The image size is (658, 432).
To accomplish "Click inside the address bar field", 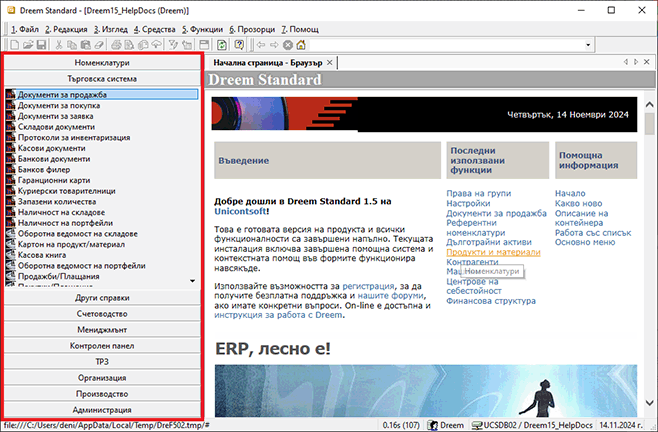I will (x=446, y=45).
